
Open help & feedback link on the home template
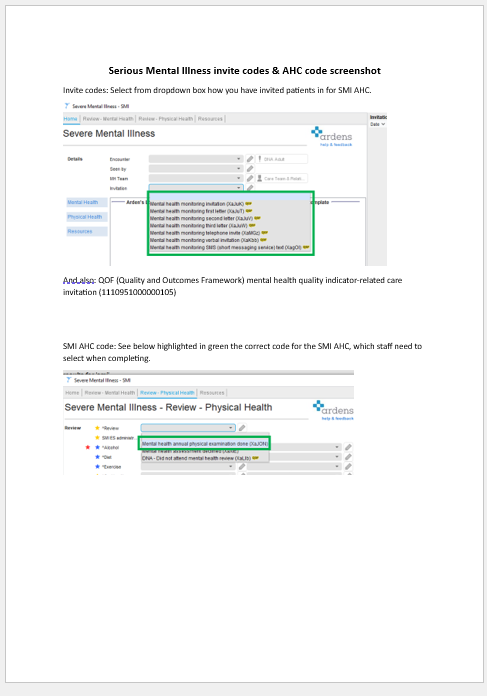pyautogui.click(x=336, y=145)
